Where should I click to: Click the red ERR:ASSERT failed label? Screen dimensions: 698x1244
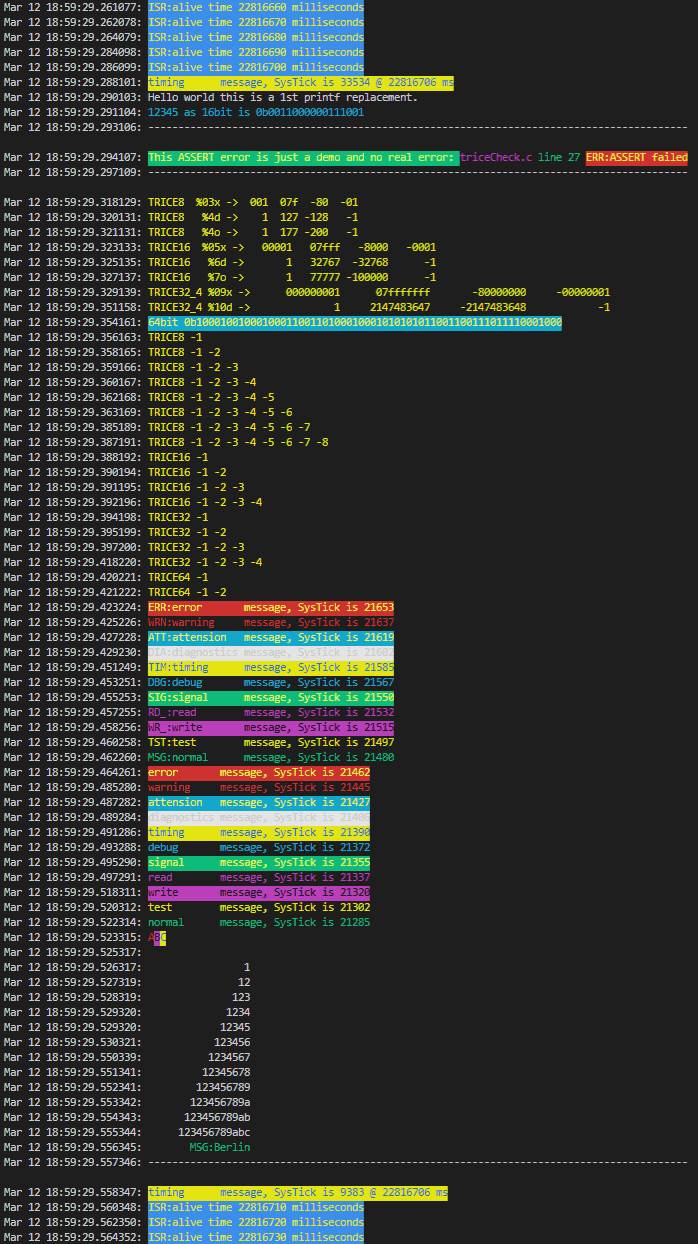click(637, 157)
